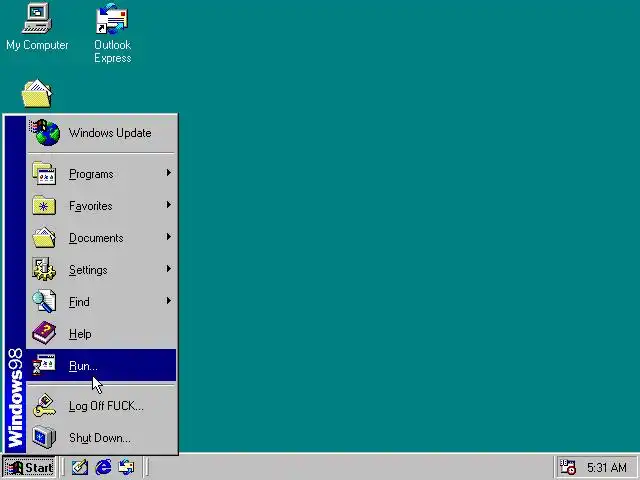This screenshot has width=640, height=480.
Task: Open the Settings menu item
Action: point(101,269)
